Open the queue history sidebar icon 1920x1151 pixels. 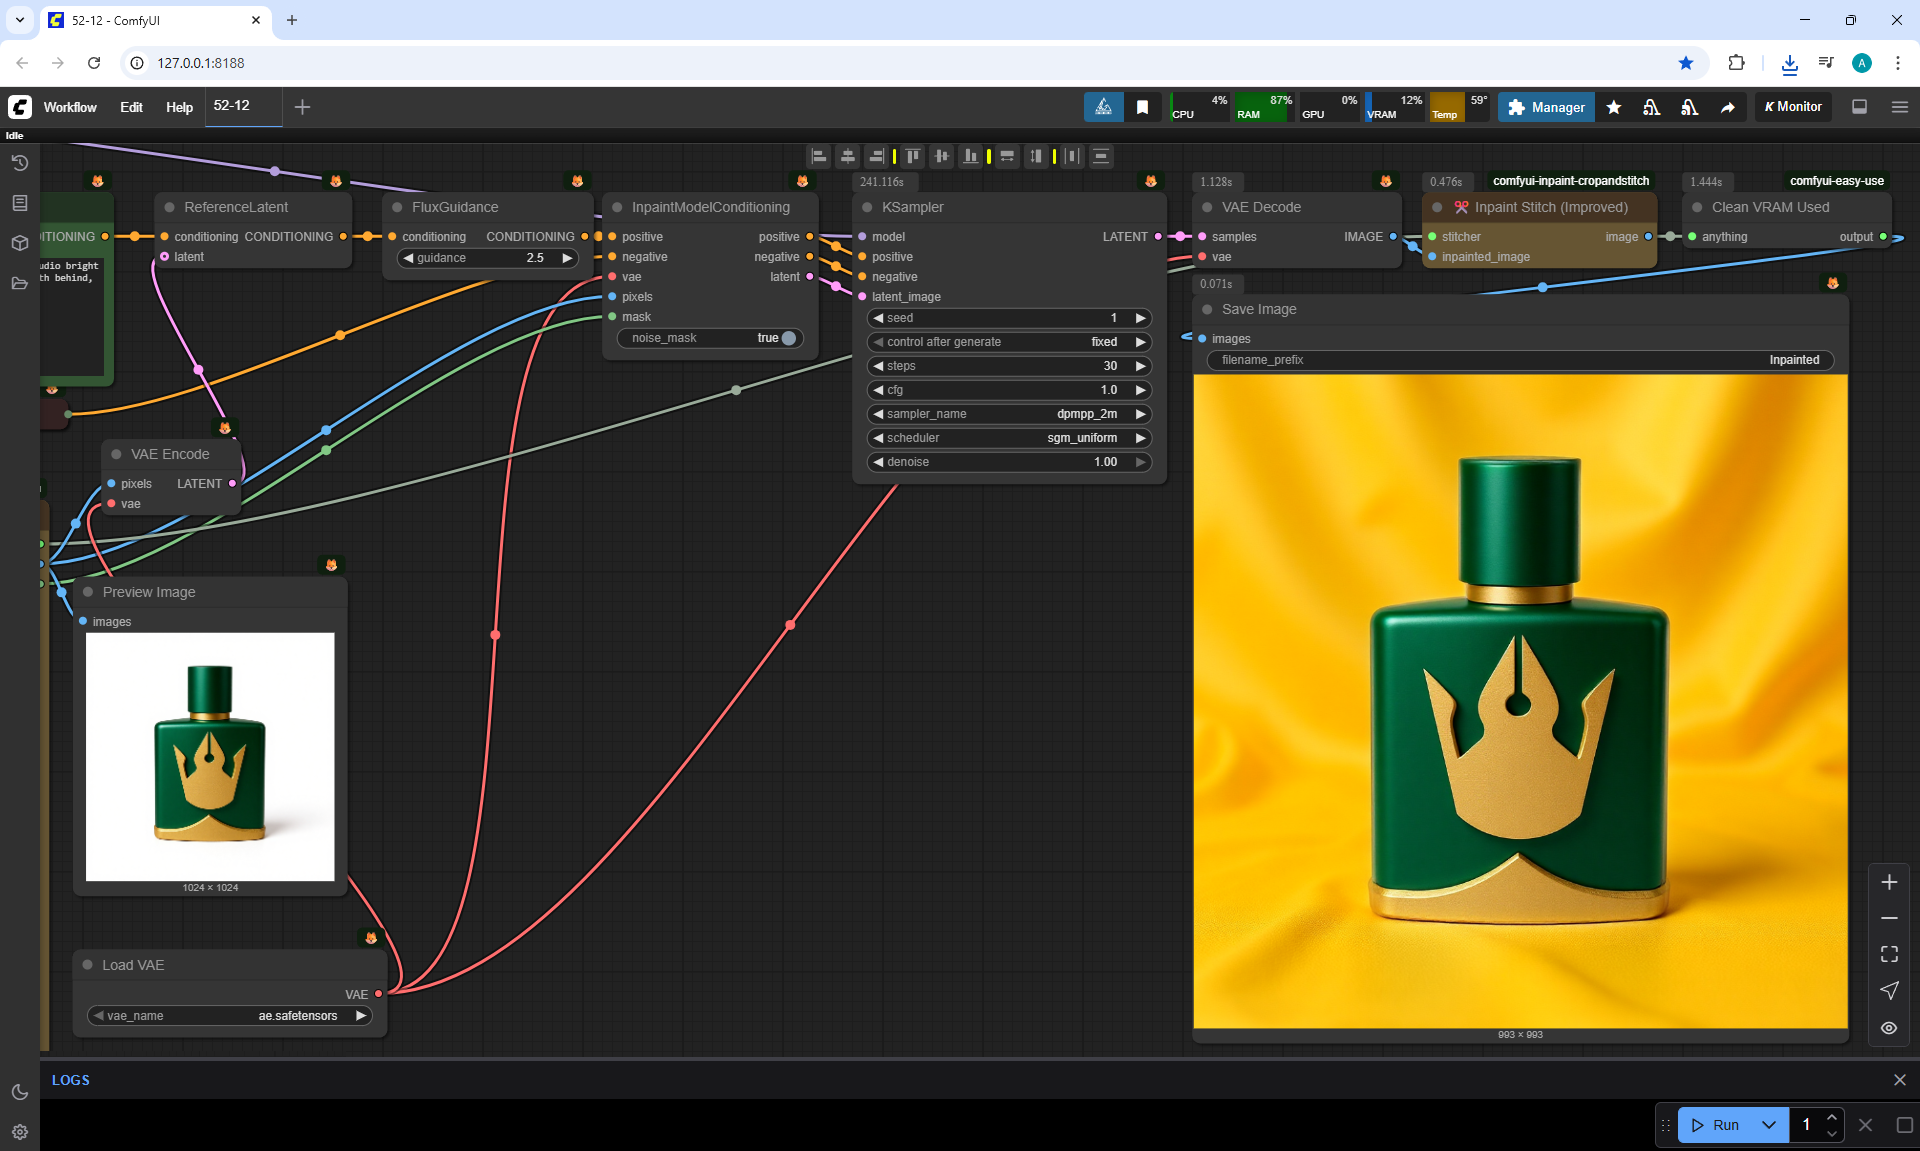19,163
